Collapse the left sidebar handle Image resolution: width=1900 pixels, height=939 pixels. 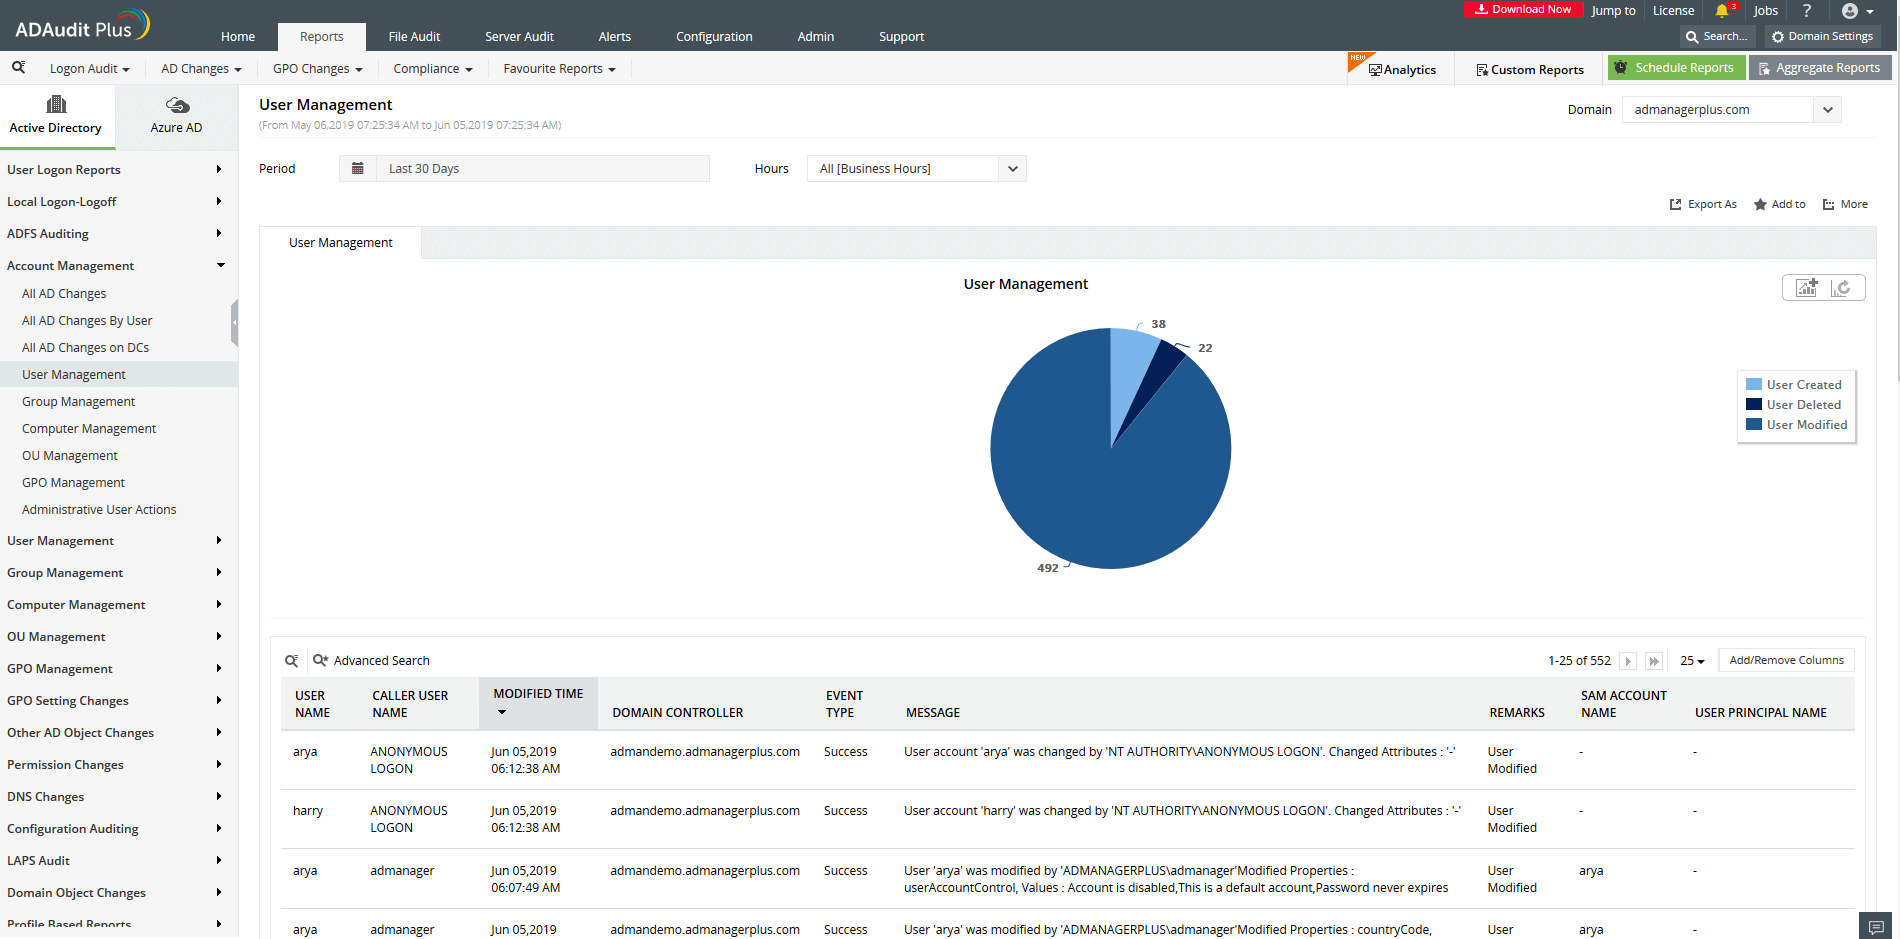click(x=234, y=322)
